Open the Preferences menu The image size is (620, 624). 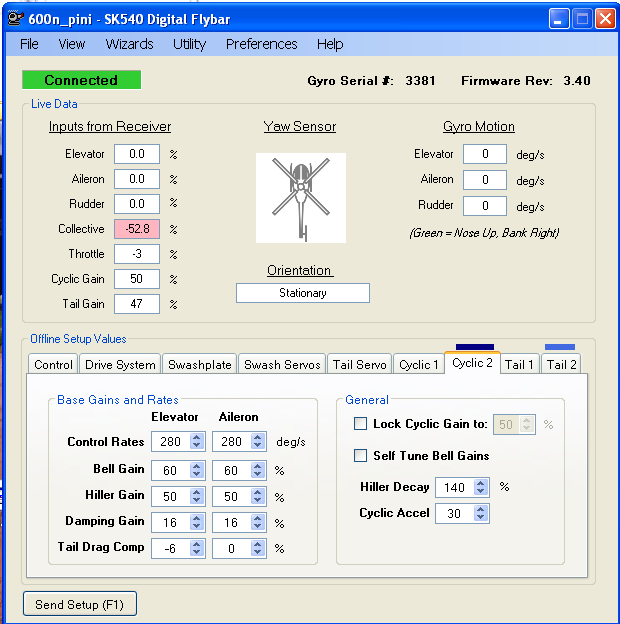point(261,44)
